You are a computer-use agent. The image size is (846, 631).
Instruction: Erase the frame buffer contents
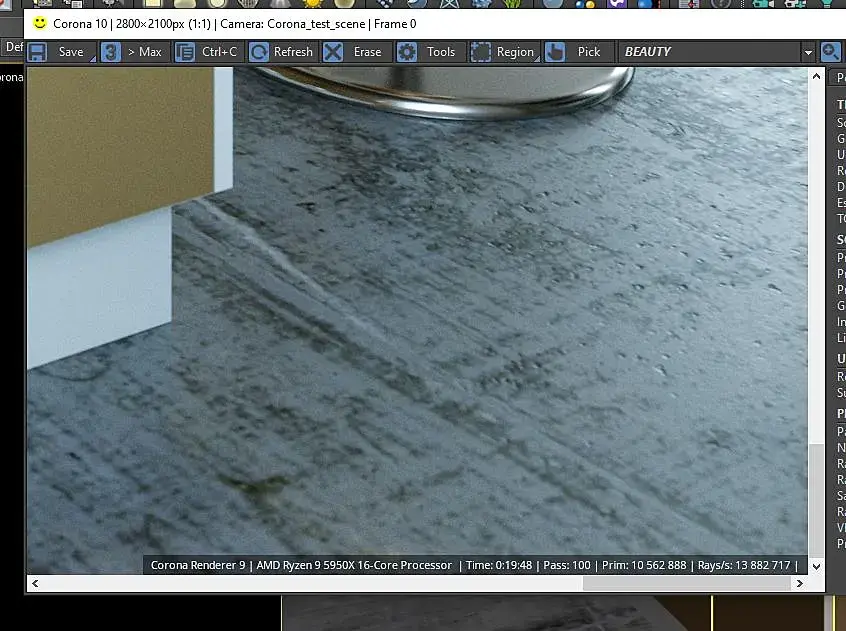coord(357,52)
